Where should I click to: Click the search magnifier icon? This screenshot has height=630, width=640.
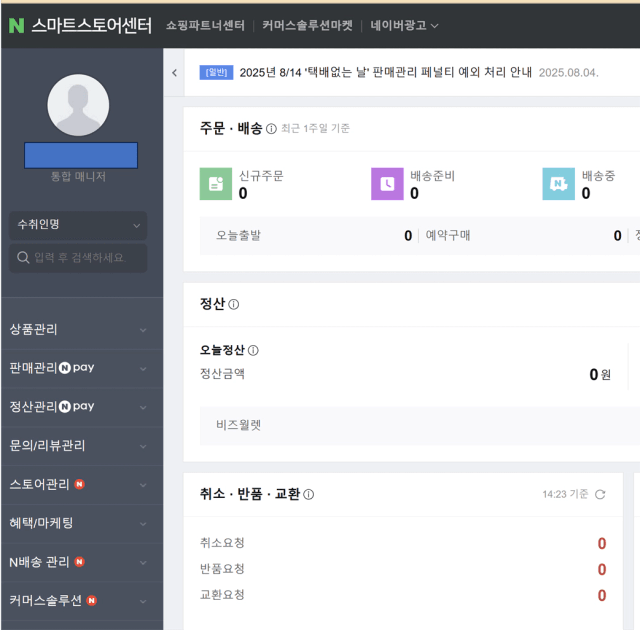click(23, 257)
